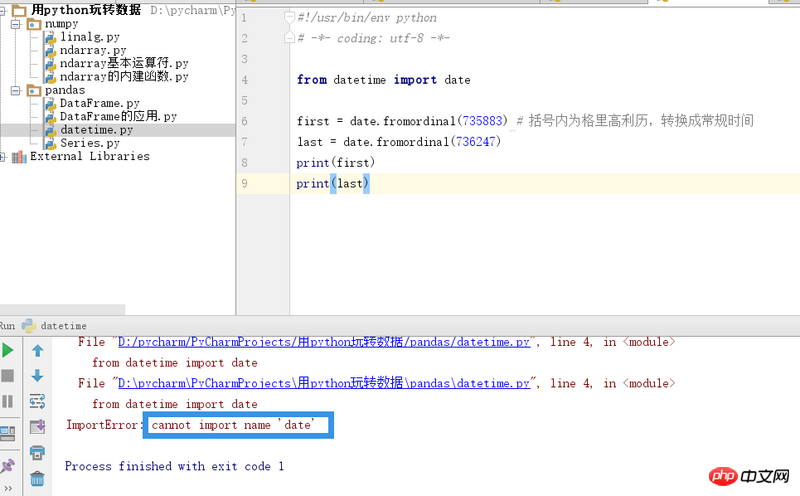
Task: Select Series.py in project tree
Action: (90, 143)
